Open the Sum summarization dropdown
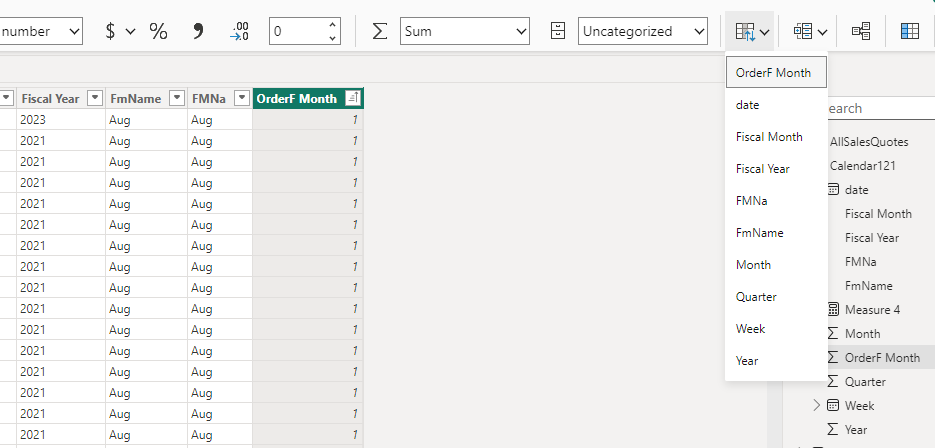Image resolution: width=935 pixels, height=448 pixels. (465, 32)
